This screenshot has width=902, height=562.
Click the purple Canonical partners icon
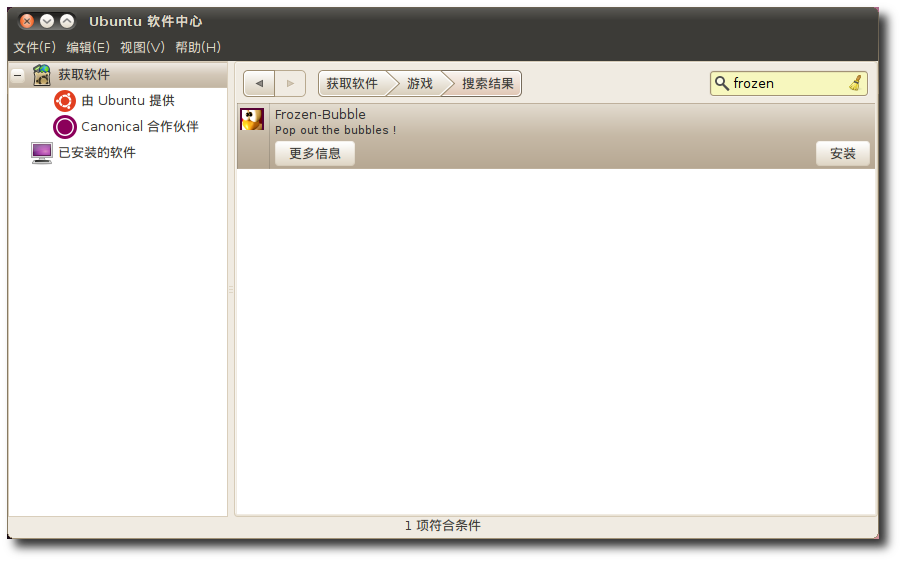click(65, 127)
